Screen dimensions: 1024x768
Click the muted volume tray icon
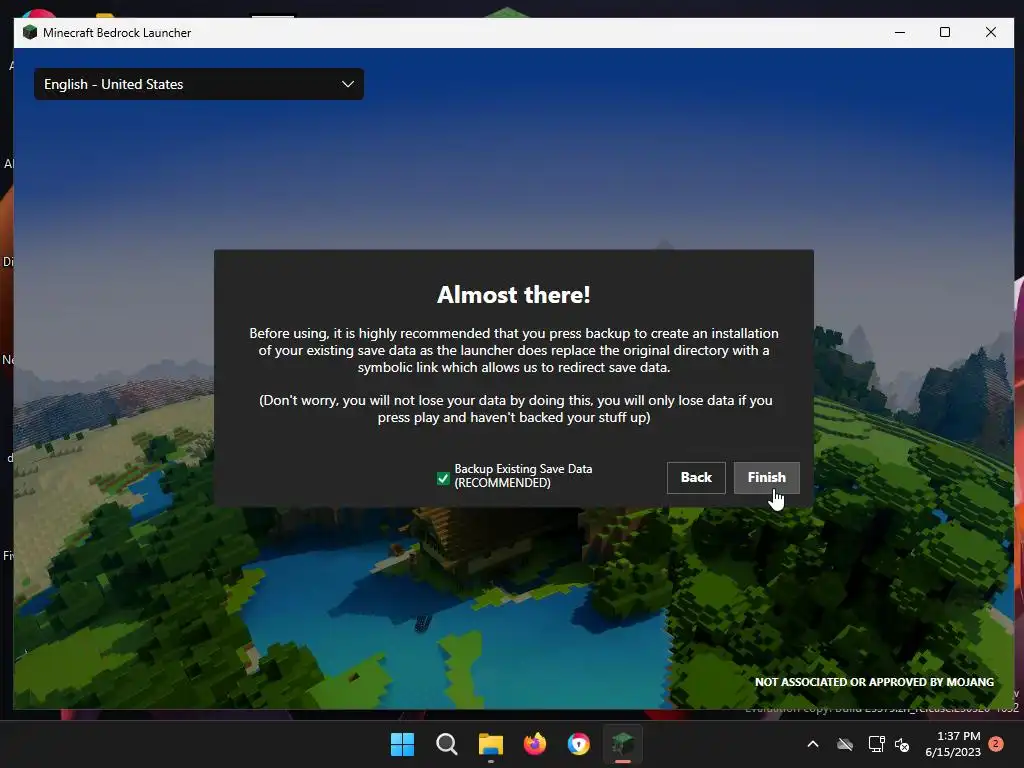[902, 744]
